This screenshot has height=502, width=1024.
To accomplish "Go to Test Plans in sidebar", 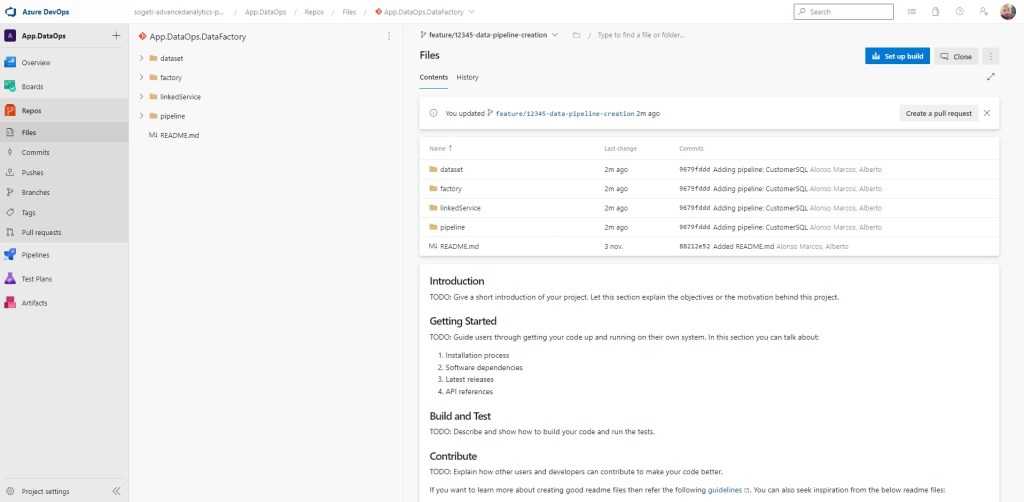I will [x=36, y=279].
